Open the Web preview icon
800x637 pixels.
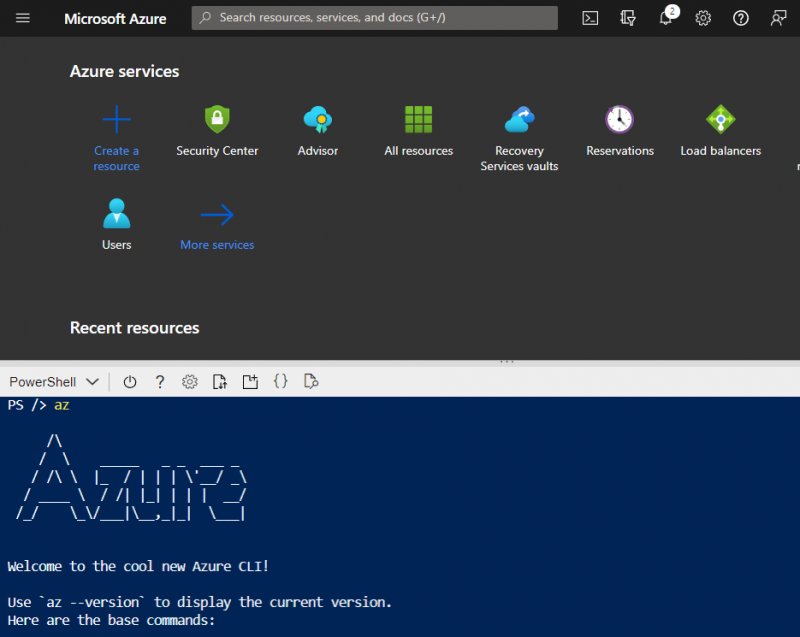coord(311,381)
